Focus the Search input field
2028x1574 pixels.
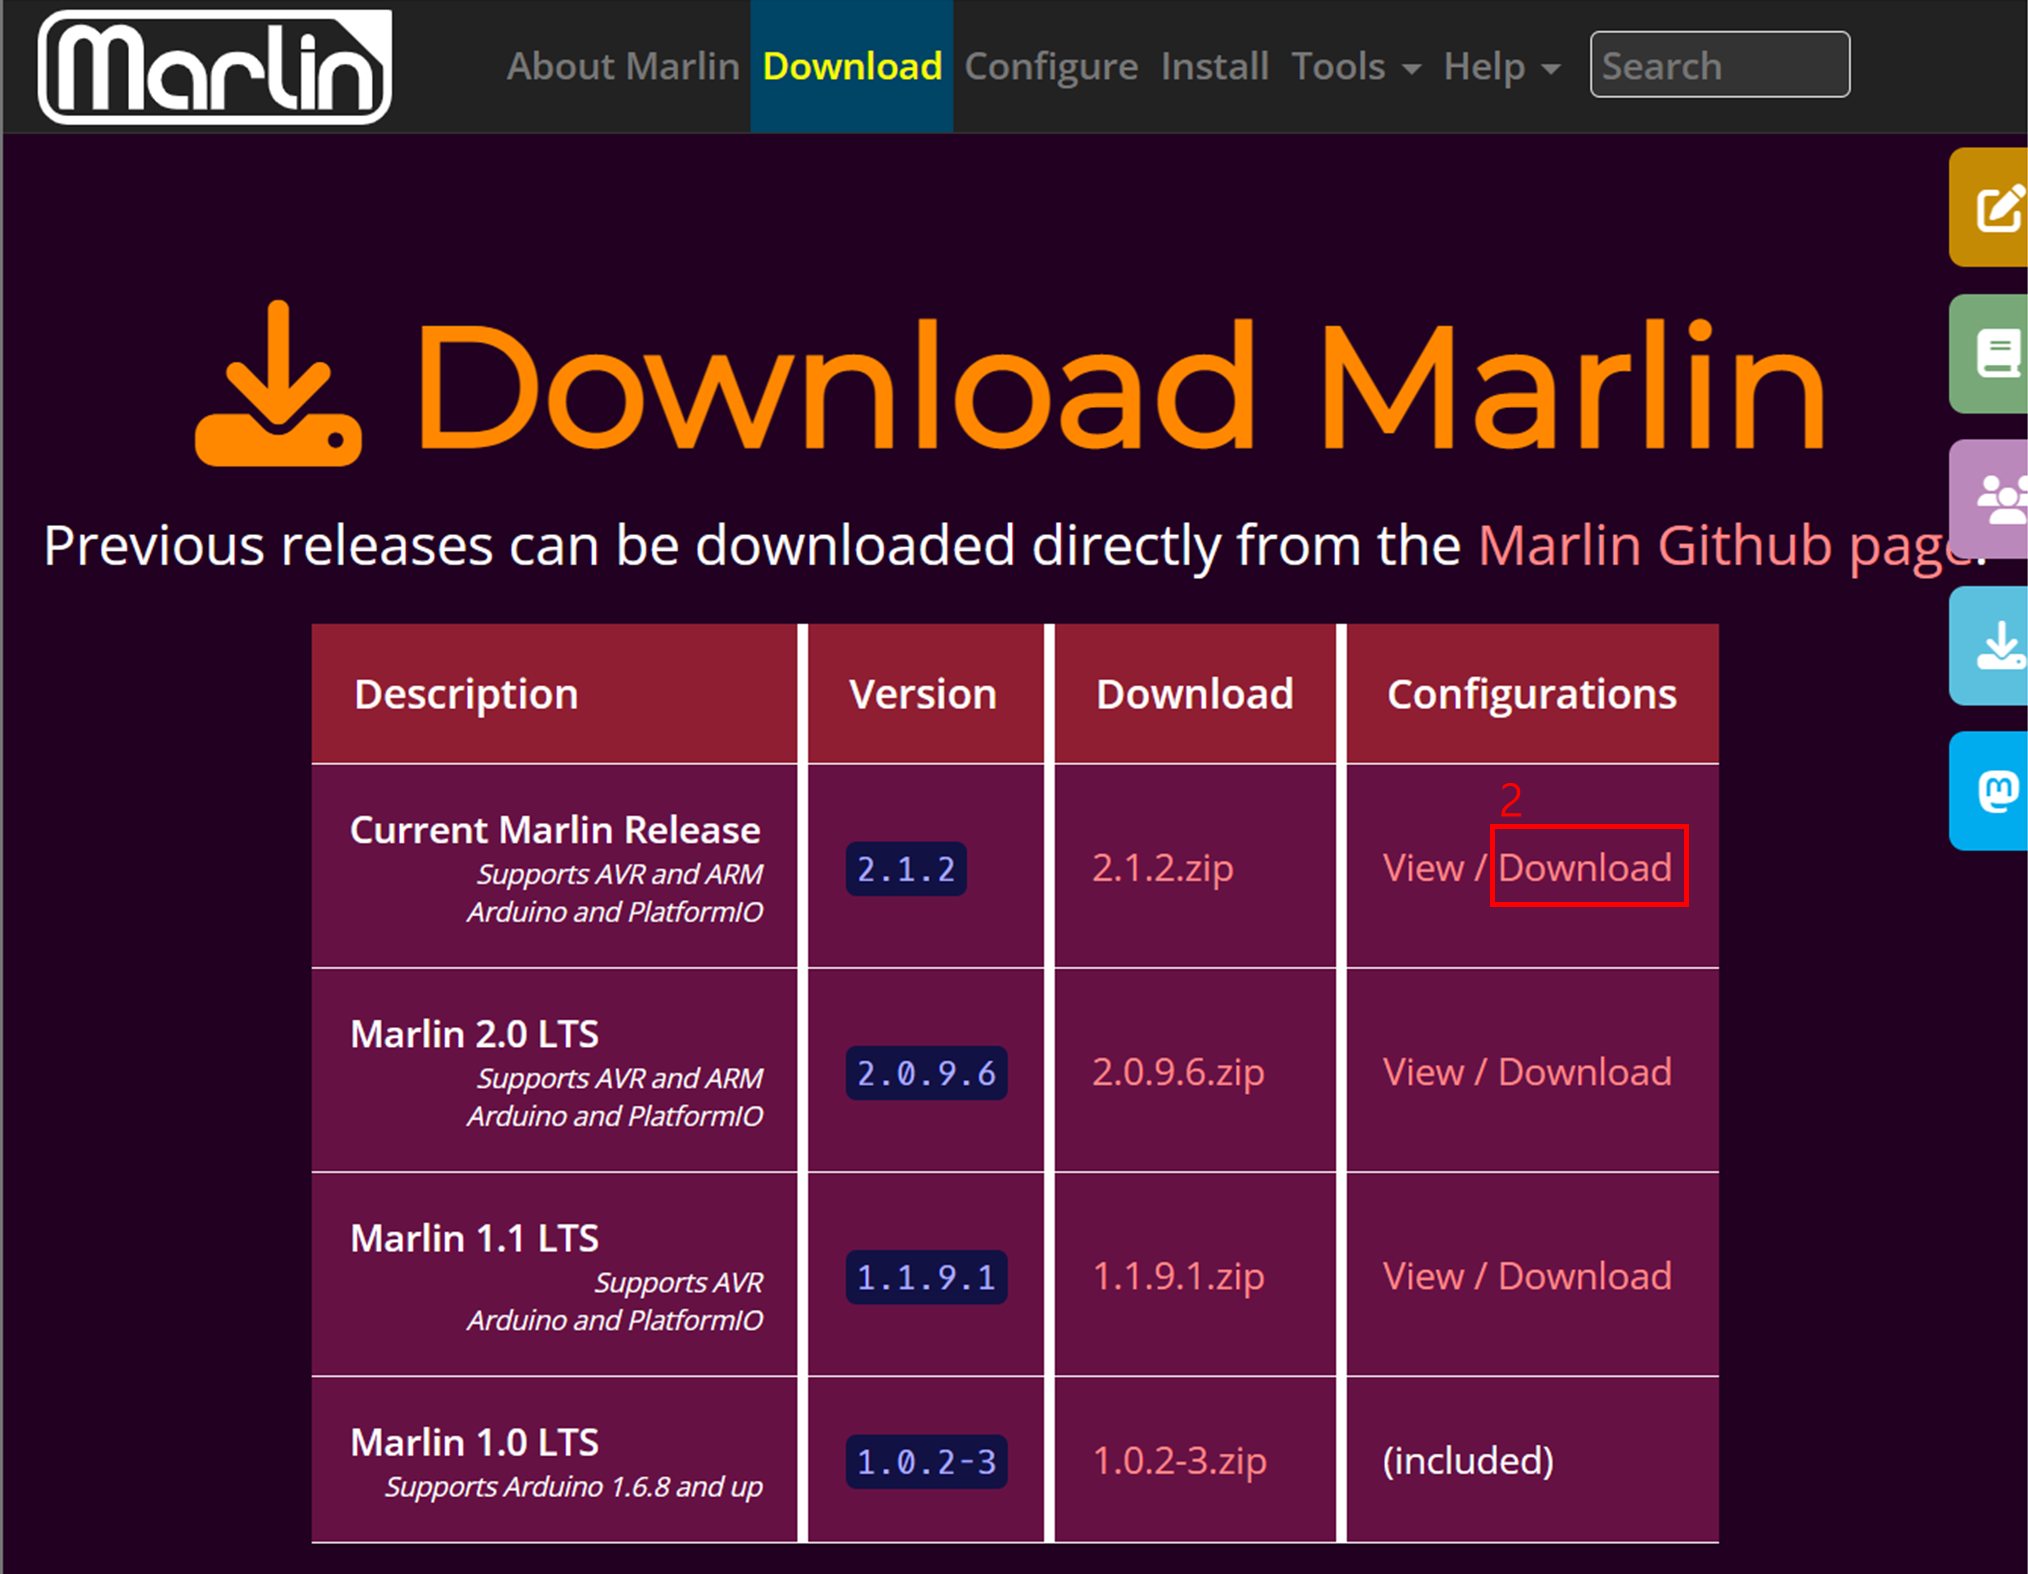(1720, 65)
